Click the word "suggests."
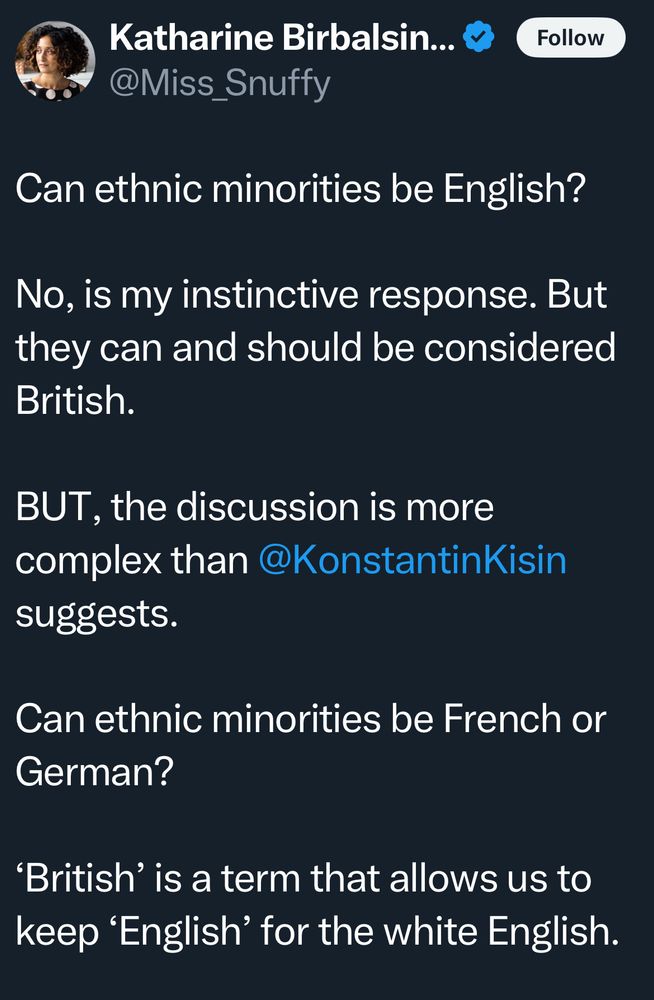This screenshot has width=654, height=1000. tap(96, 612)
